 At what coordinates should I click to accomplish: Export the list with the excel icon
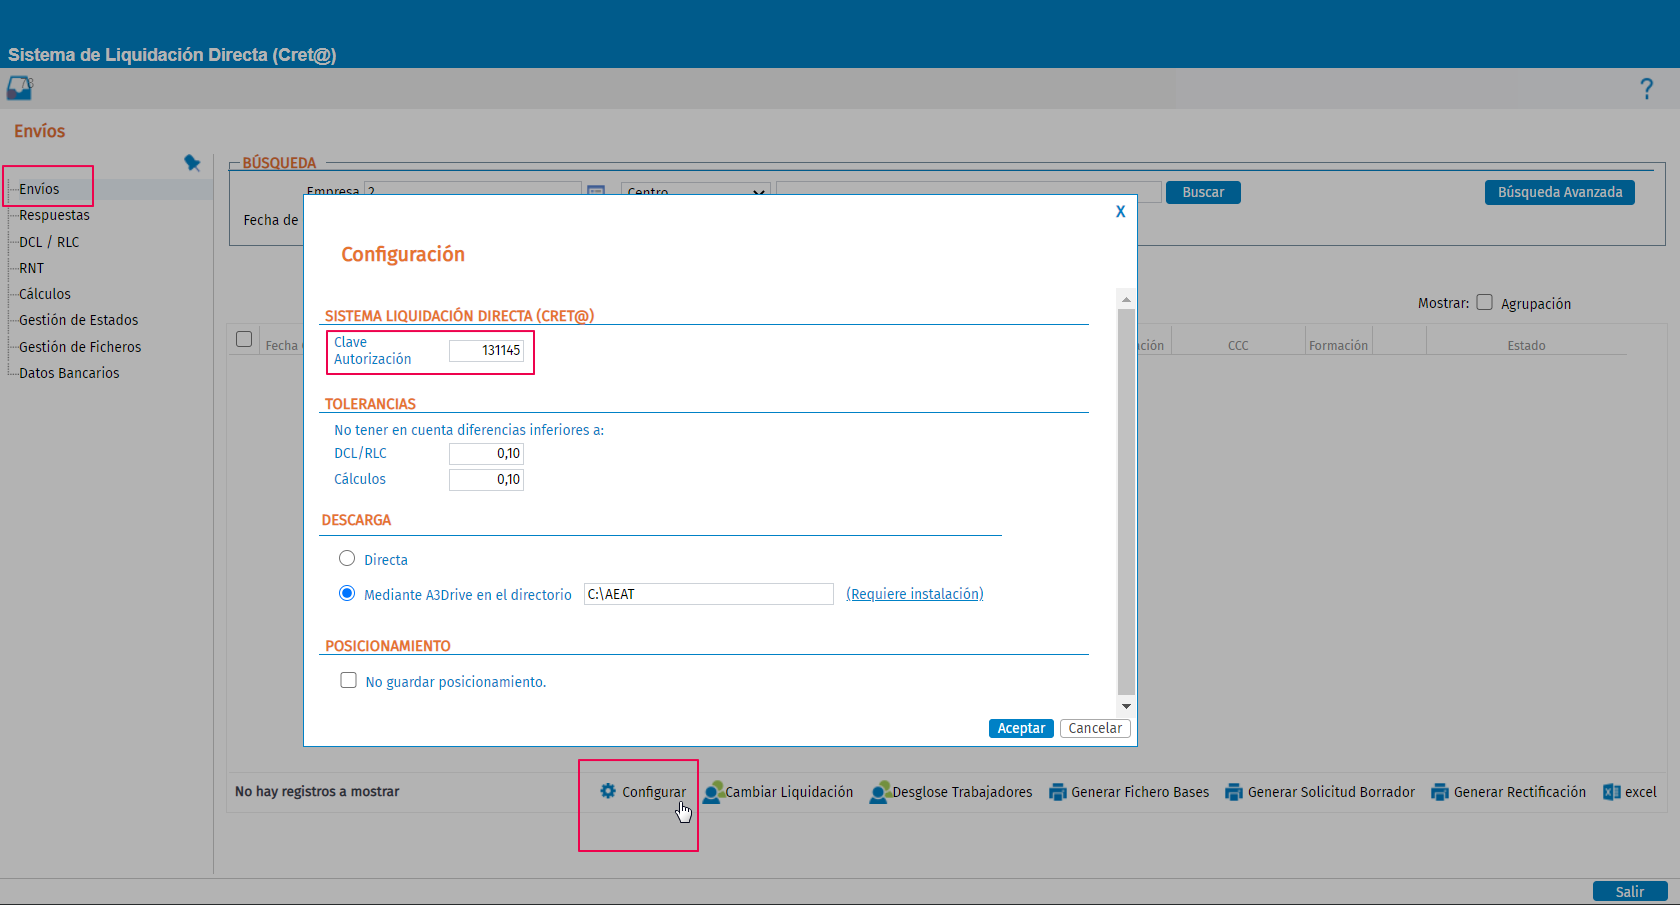tap(1612, 792)
